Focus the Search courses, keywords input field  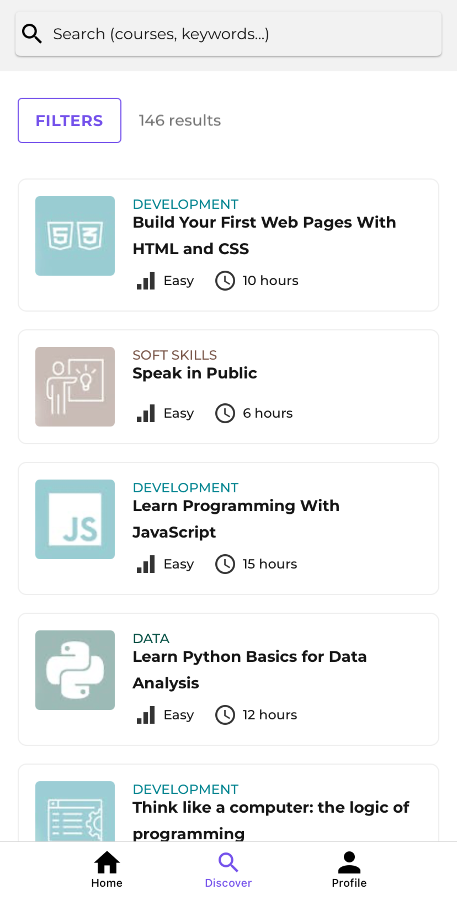click(228, 34)
